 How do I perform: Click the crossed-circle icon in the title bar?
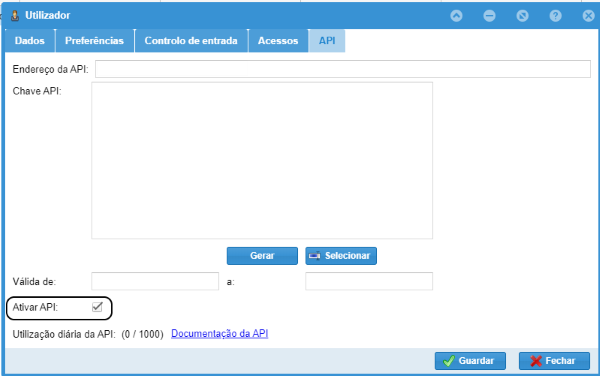point(522,16)
